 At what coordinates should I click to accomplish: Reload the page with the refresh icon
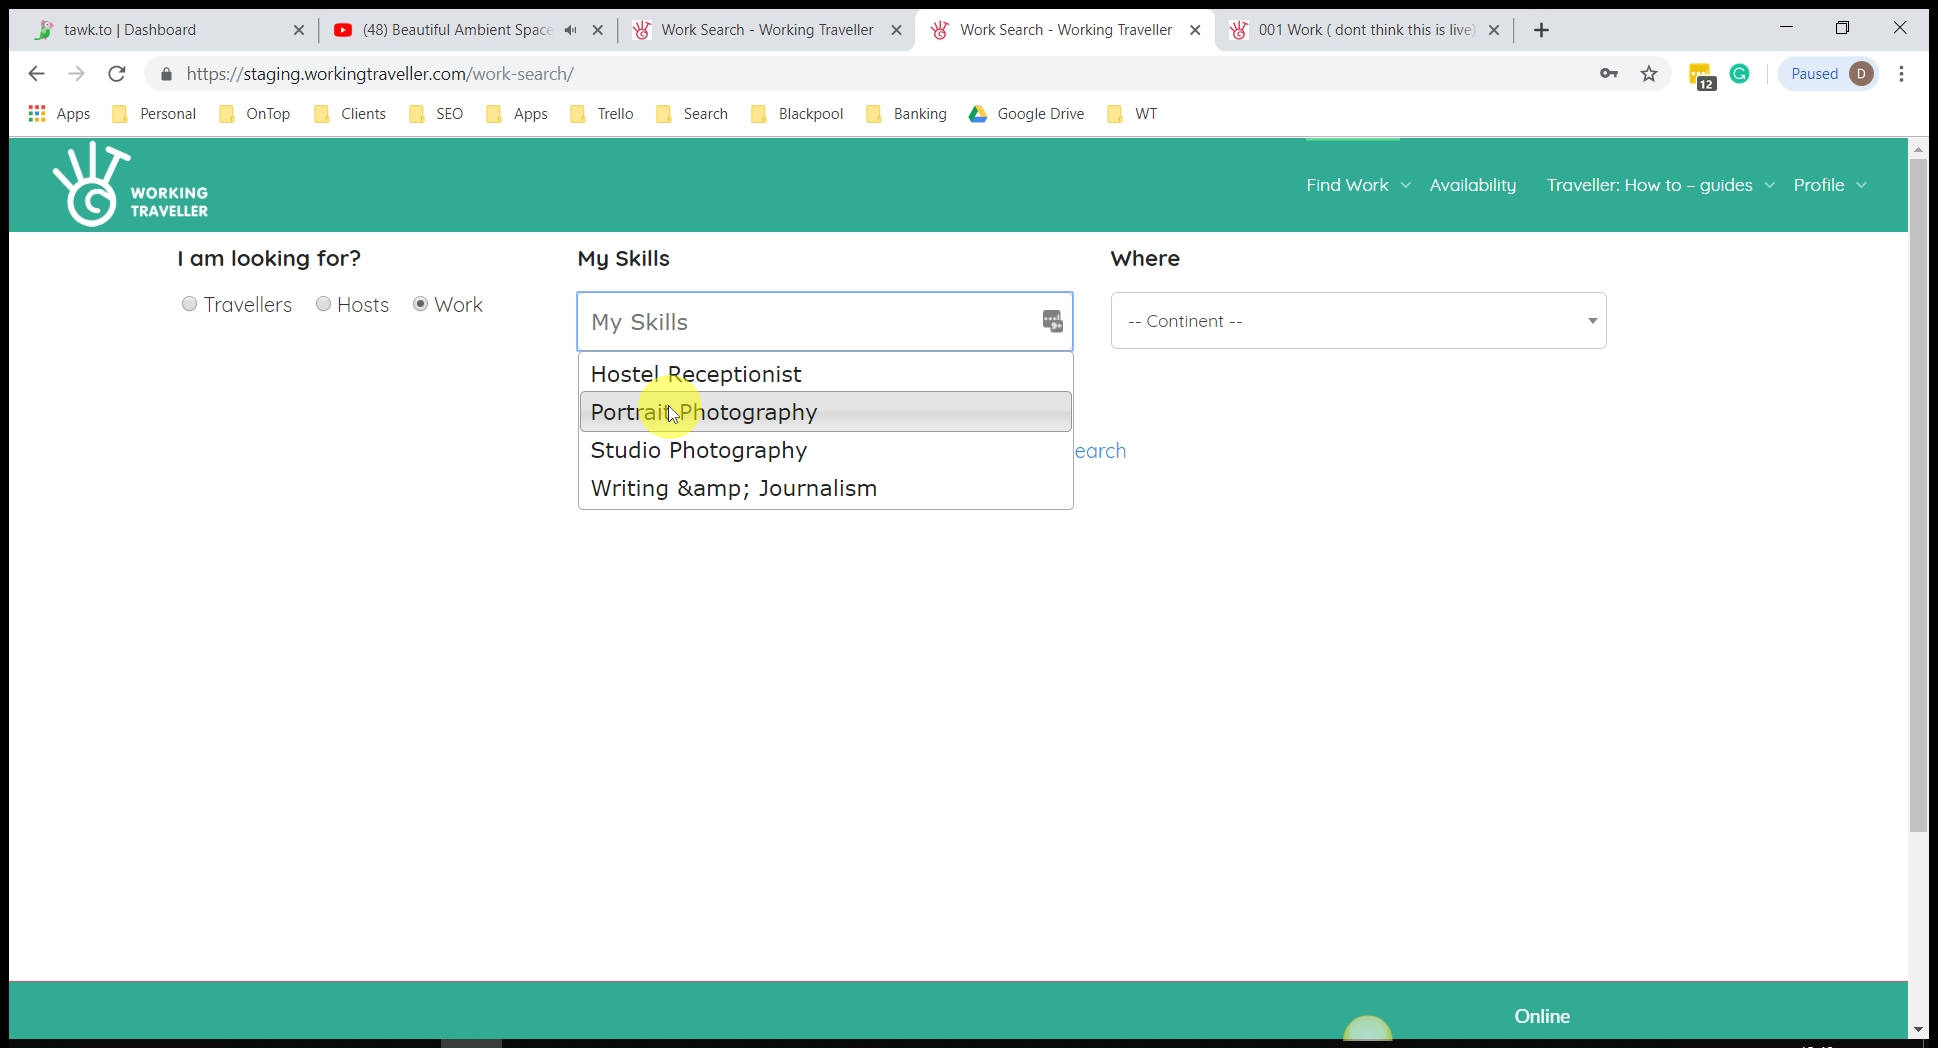tap(117, 74)
